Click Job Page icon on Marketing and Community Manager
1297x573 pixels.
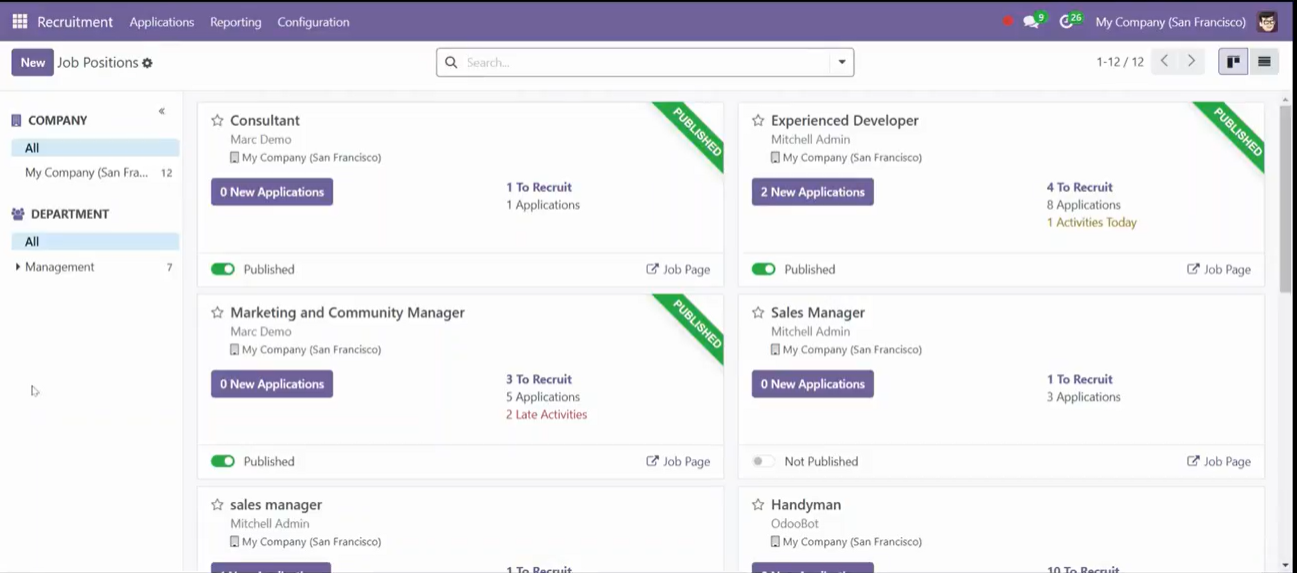[x=652, y=461]
